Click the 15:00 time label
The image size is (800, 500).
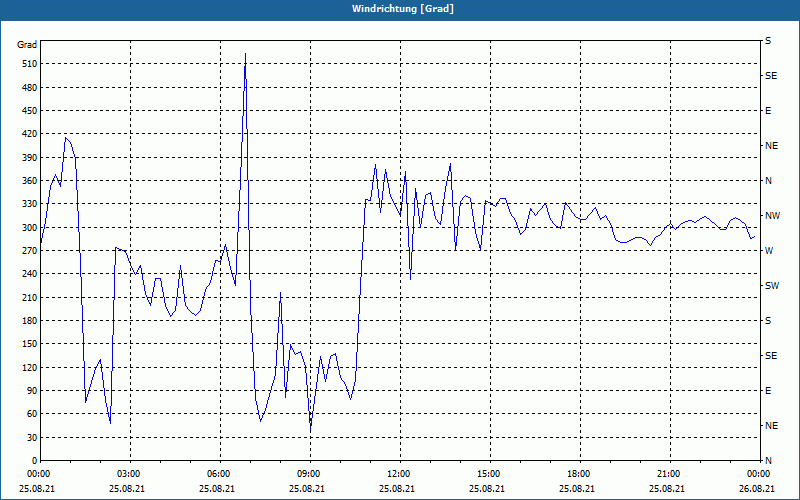click(x=490, y=474)
